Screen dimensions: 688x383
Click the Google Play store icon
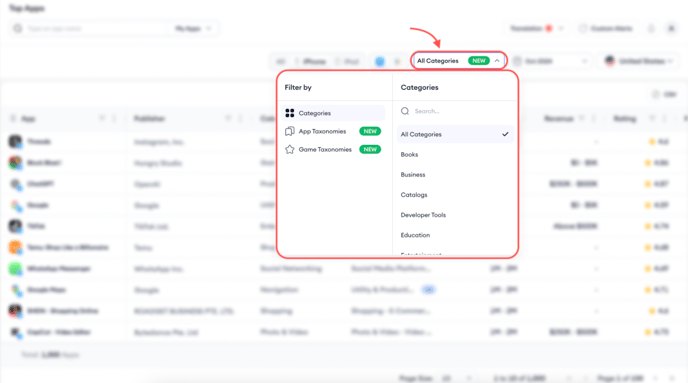(398, 61)
